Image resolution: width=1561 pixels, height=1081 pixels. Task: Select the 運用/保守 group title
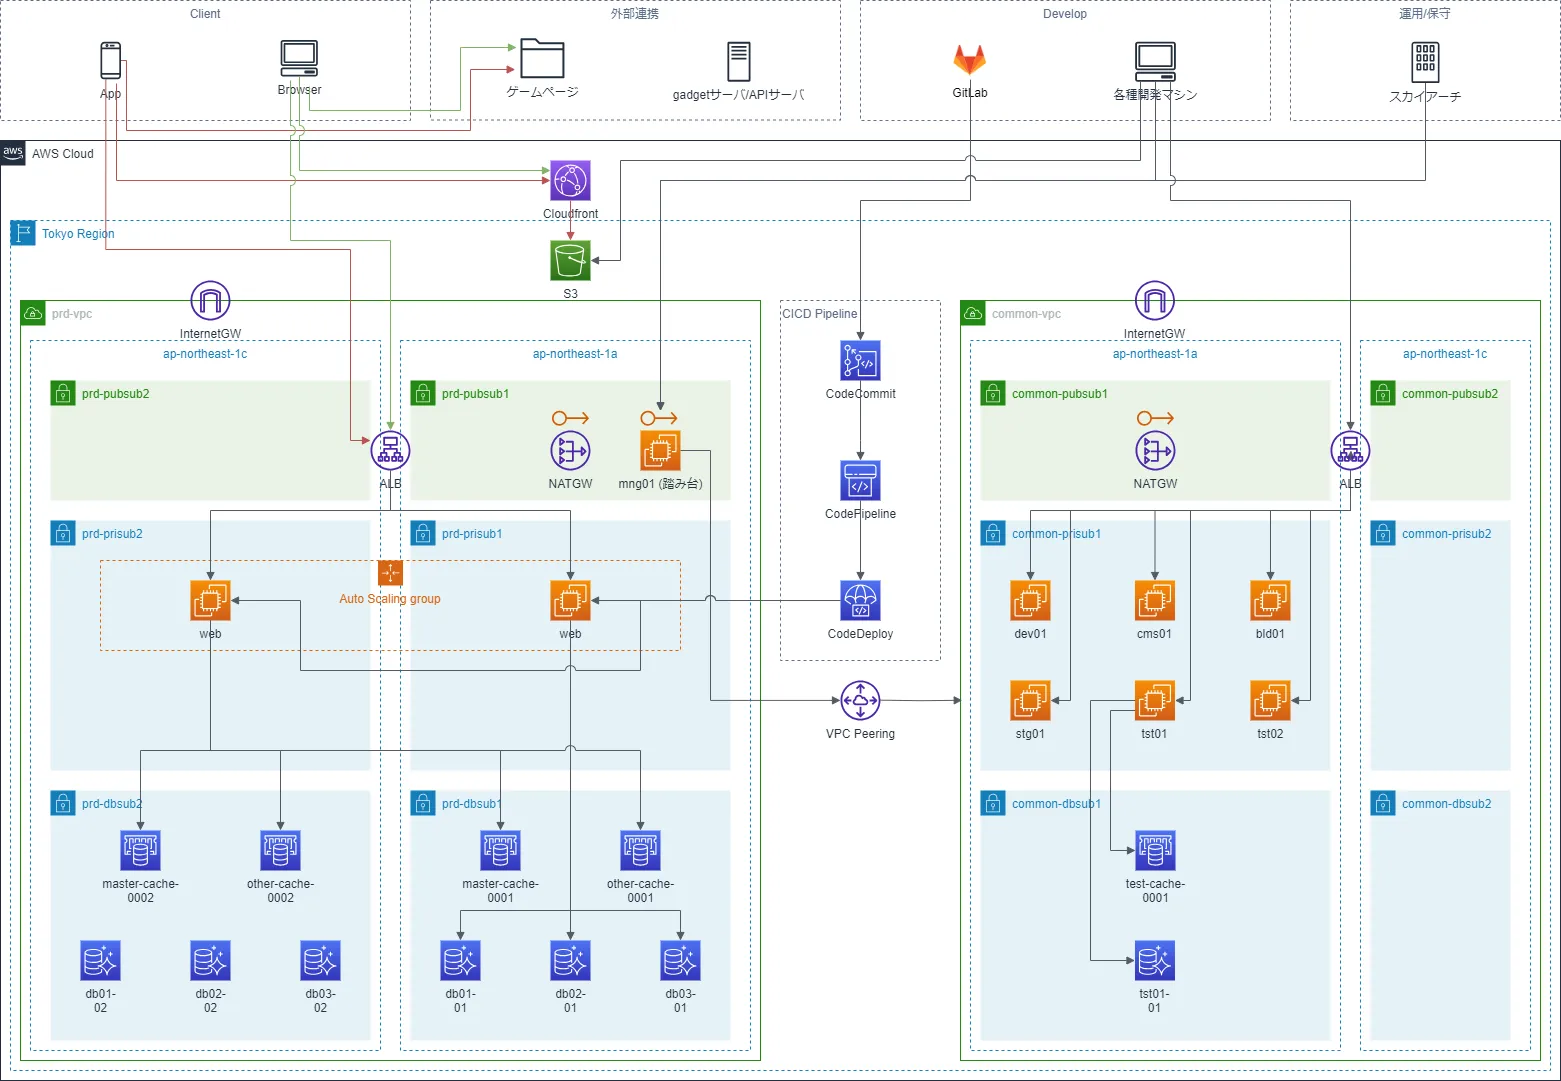point(1425,14)
